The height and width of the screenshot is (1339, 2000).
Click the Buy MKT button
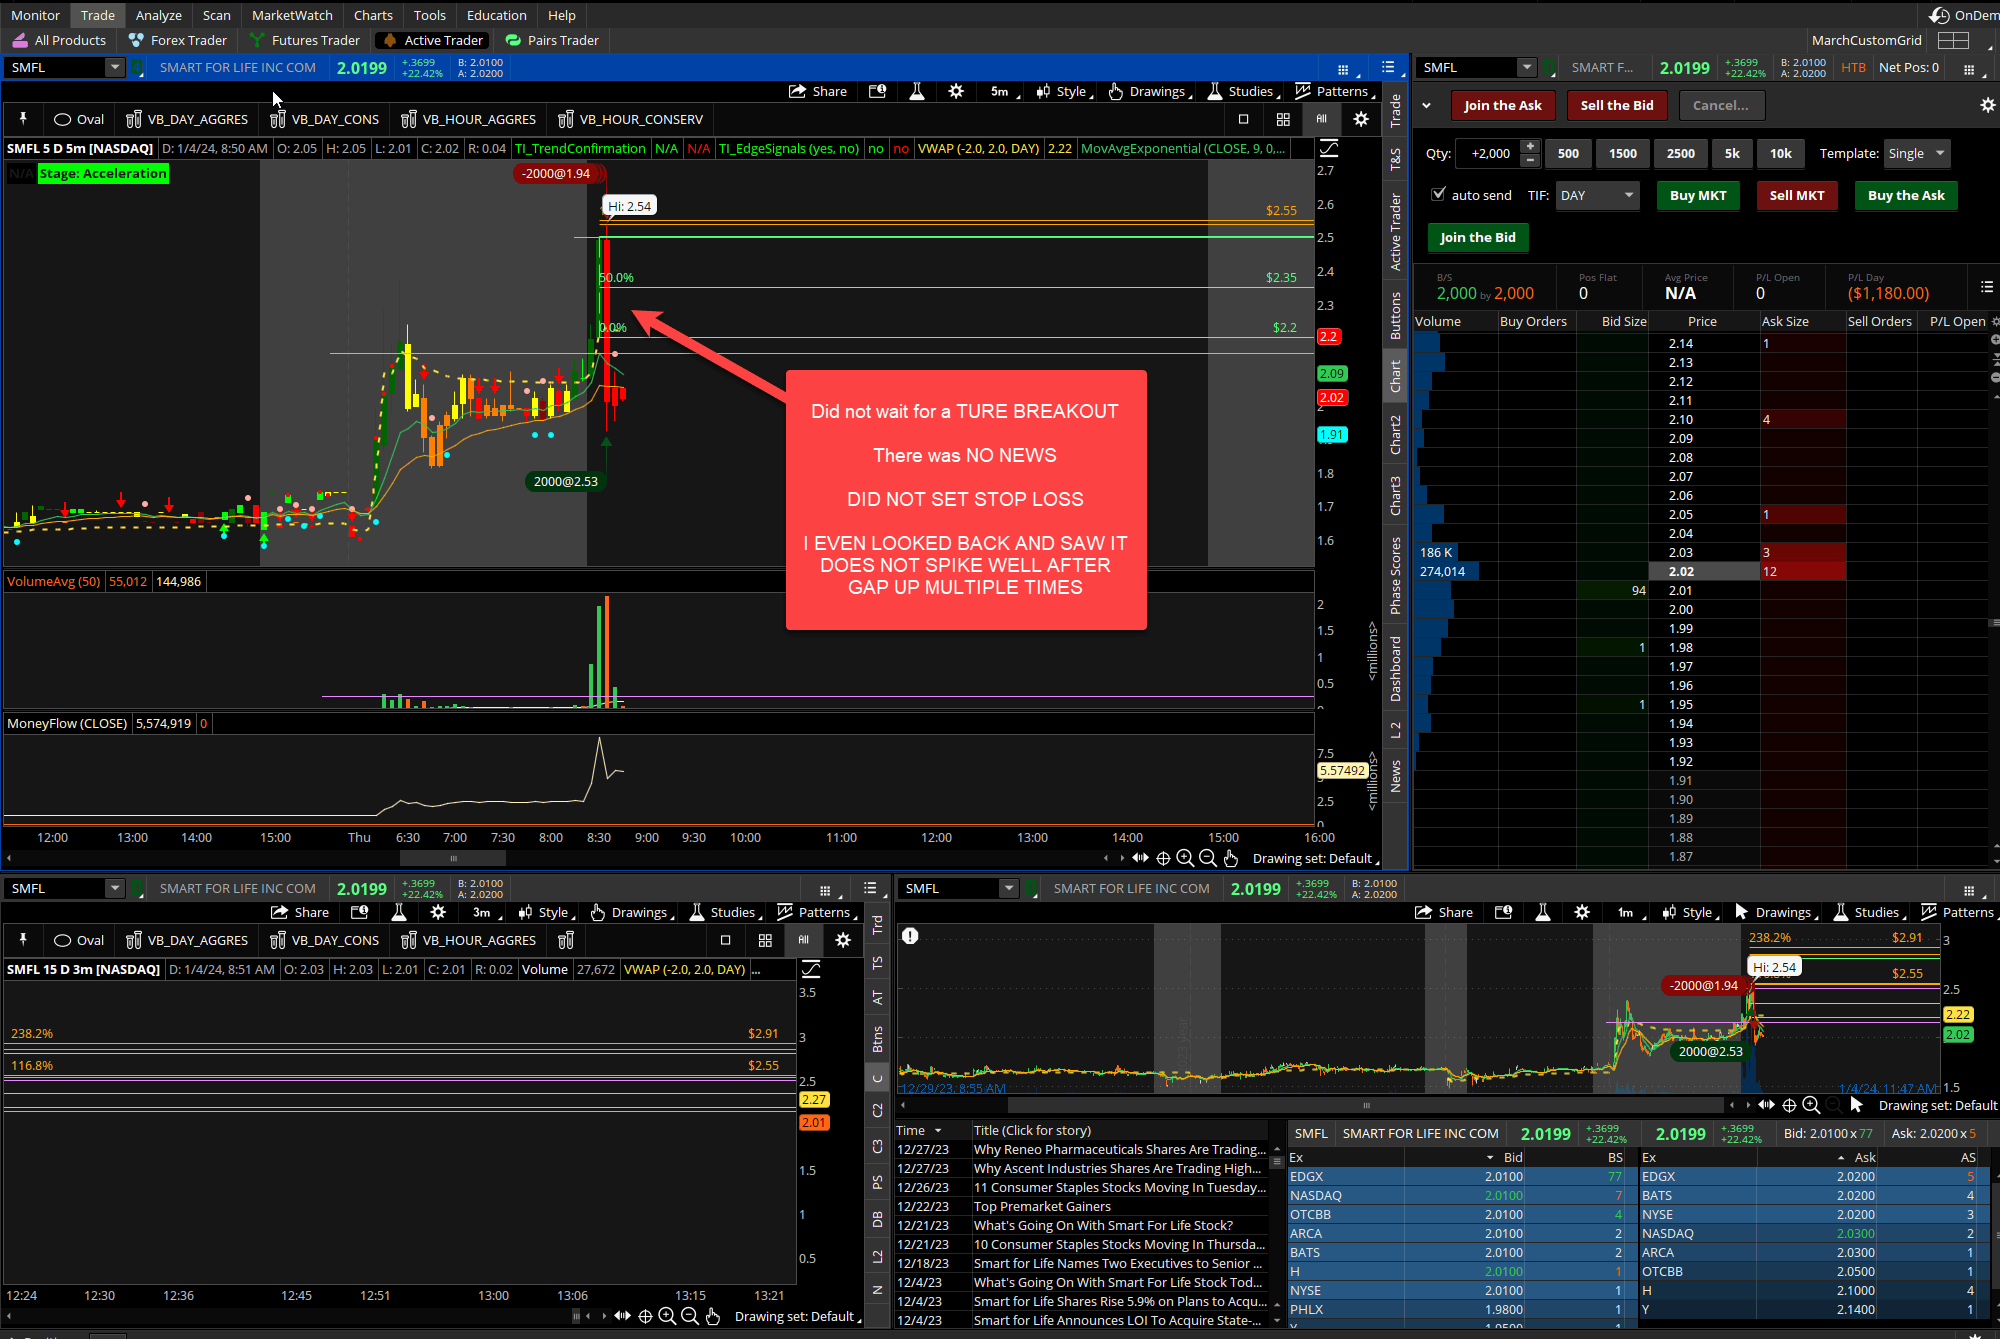(x=1697, y=195)
